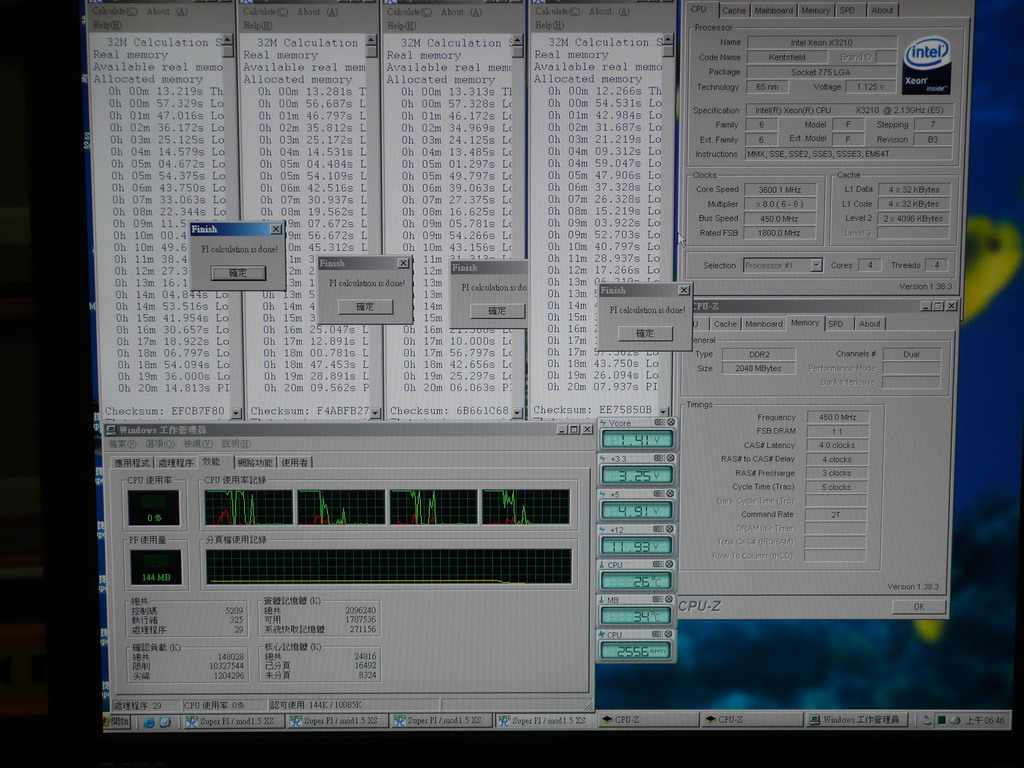Select the 網路功能 tab in Task Manager
1024x768 pixels.
(x=255, y=463)
